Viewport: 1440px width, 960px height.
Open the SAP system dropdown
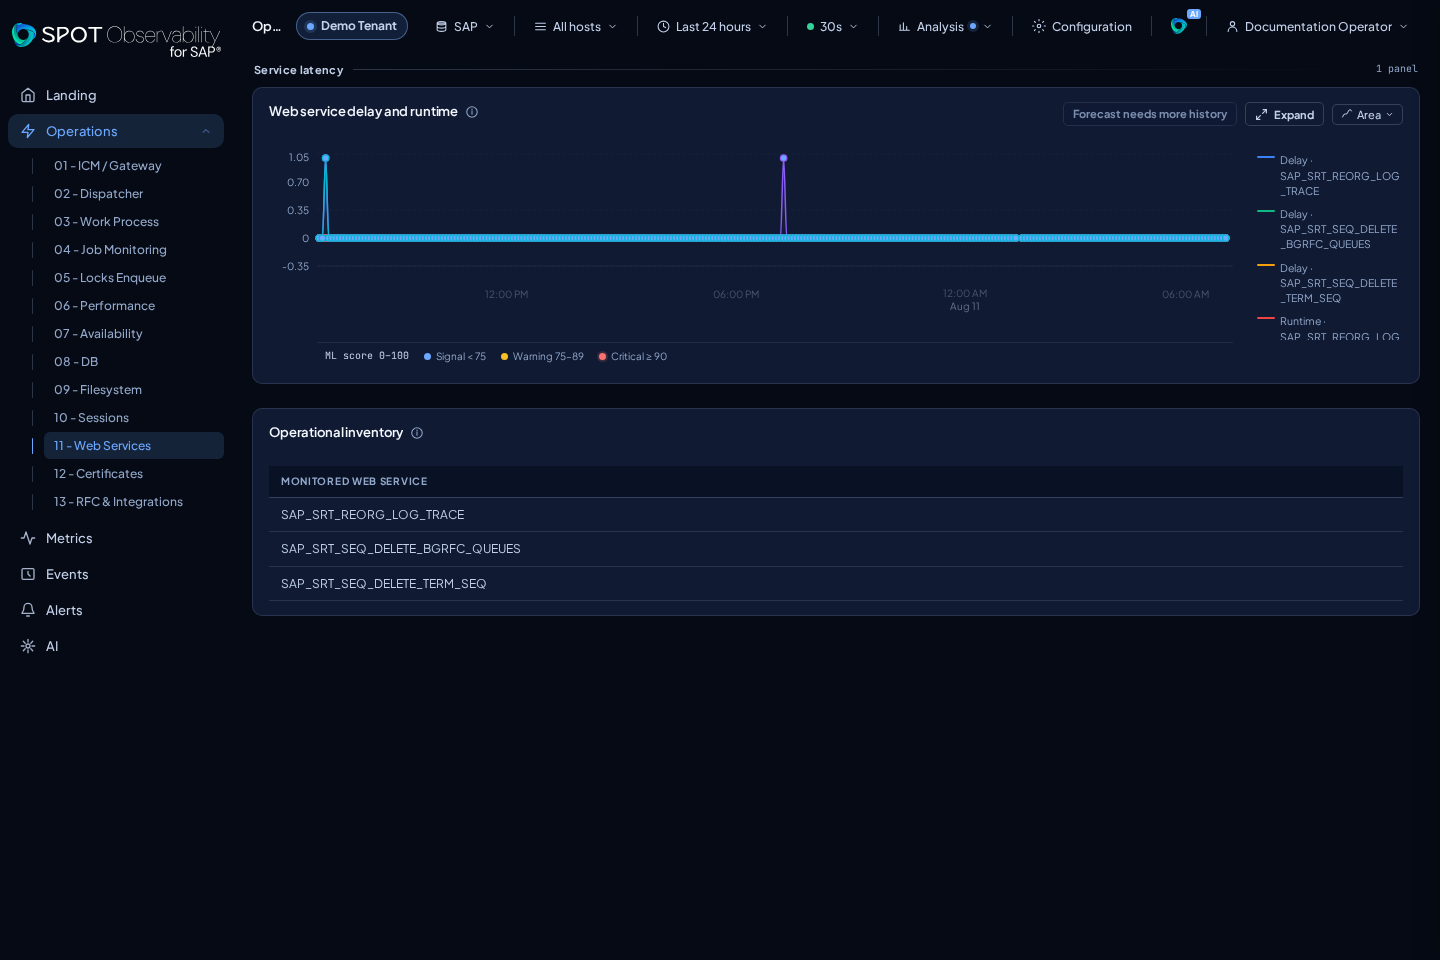click(x=465, y=27)
